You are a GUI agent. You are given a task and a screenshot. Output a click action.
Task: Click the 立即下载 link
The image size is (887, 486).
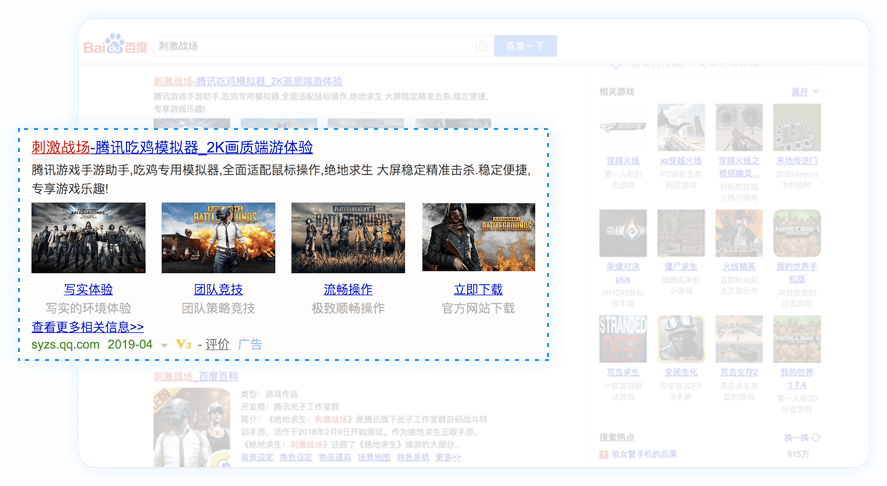point(478,290)
